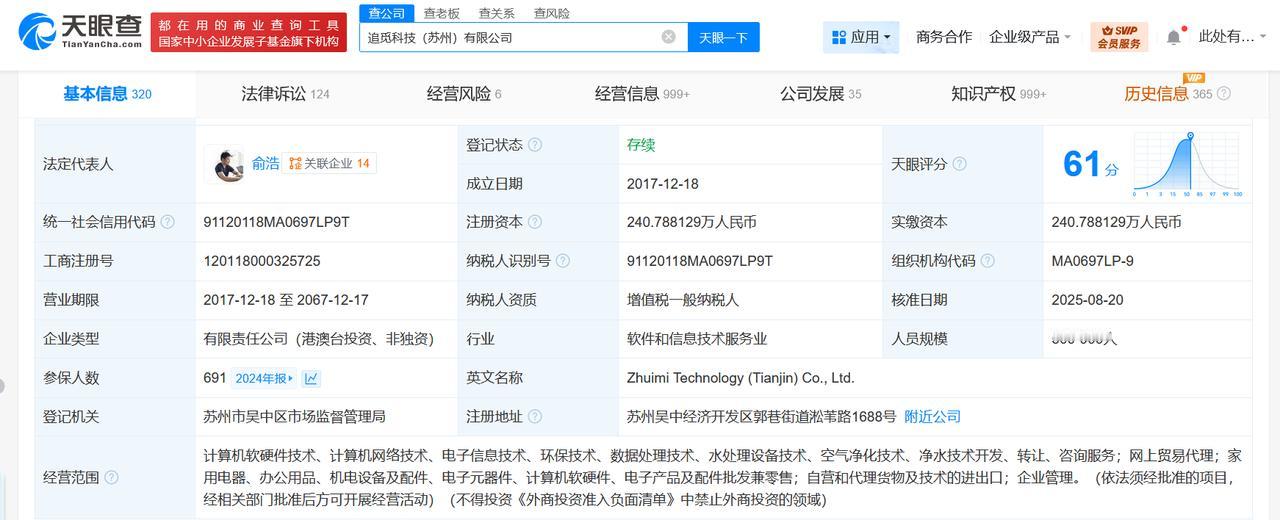This screenshot has width=1280, height=520.
Task: Open the 关联企业 14 badge
Action: coord(329,163)
